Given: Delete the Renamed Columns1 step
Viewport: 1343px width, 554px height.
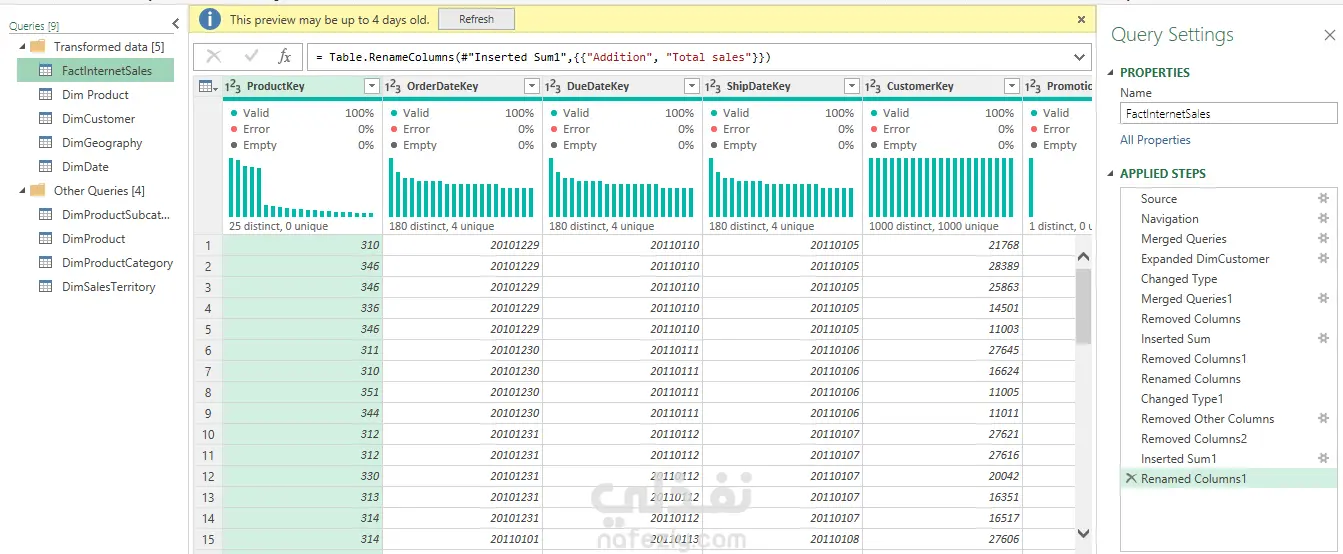Looking at the screenshot, I should point(1131,479).
